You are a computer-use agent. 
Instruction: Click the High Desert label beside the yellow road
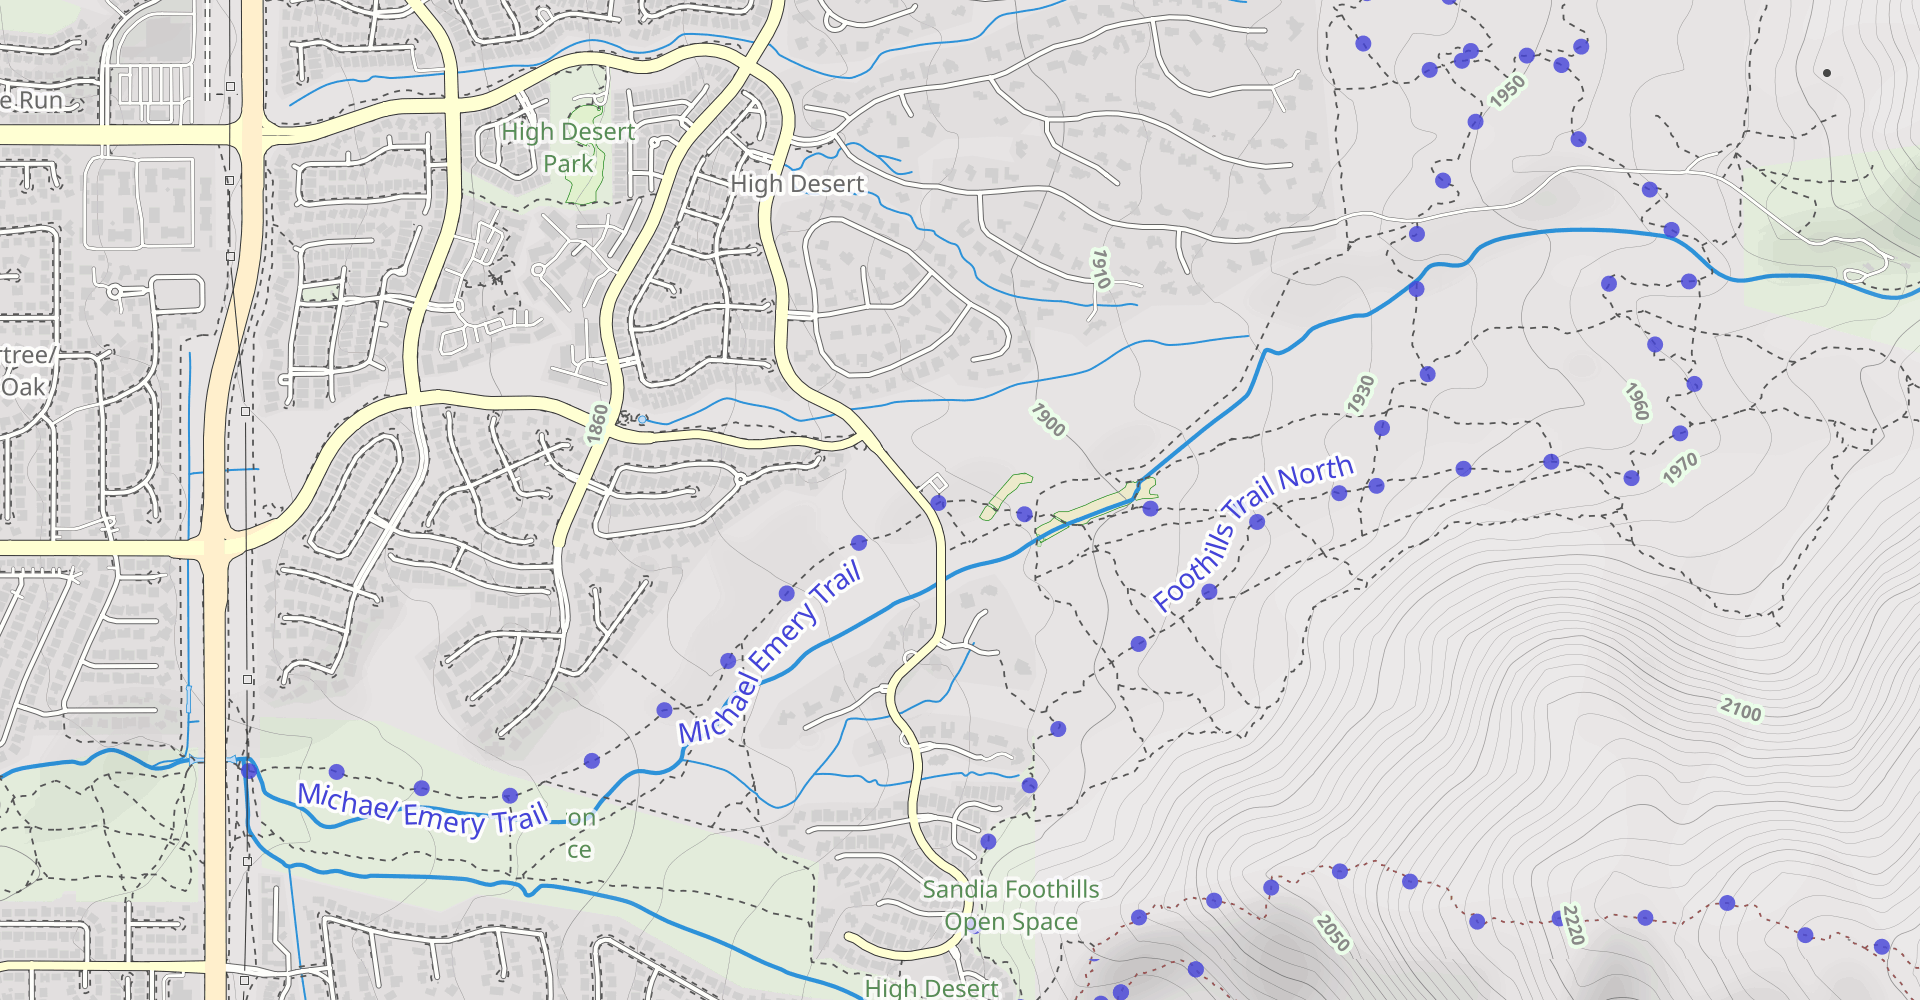click(797, 184)
